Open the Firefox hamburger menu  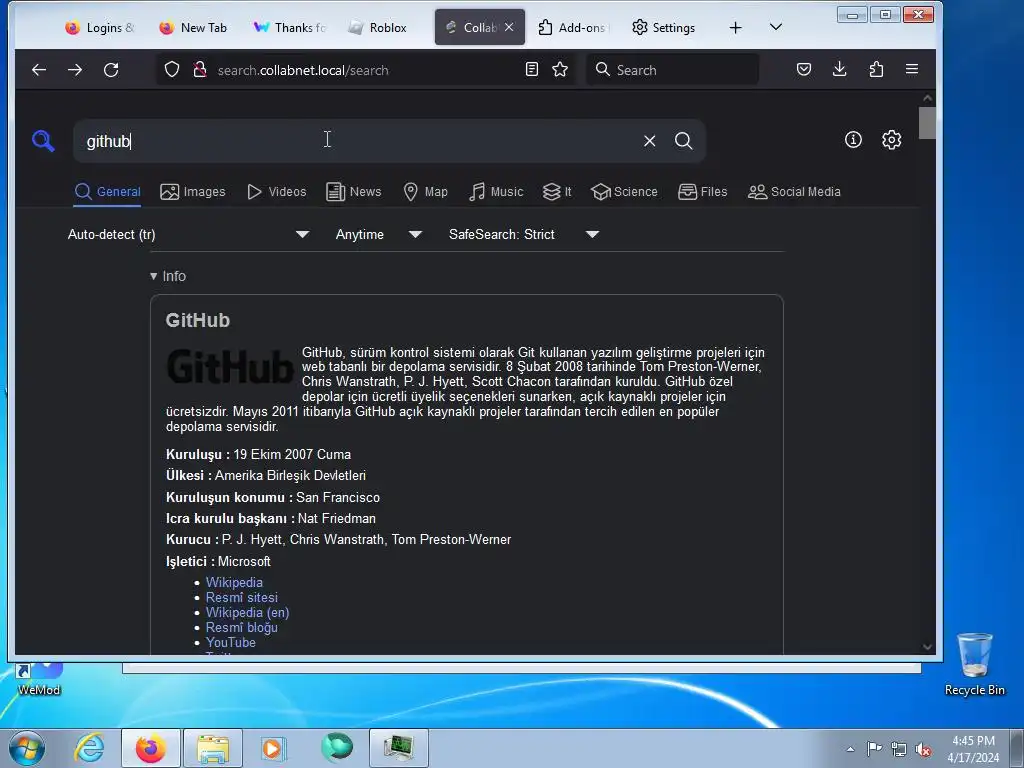point(912,69)
